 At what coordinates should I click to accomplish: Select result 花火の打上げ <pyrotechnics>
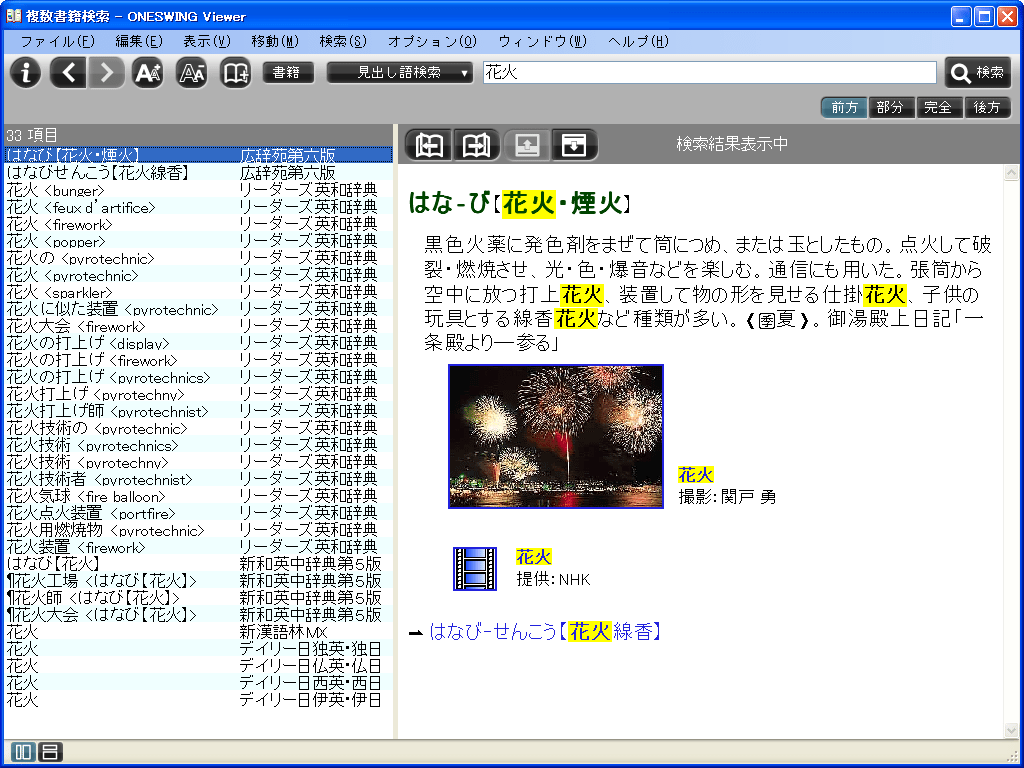click(199, 377)
